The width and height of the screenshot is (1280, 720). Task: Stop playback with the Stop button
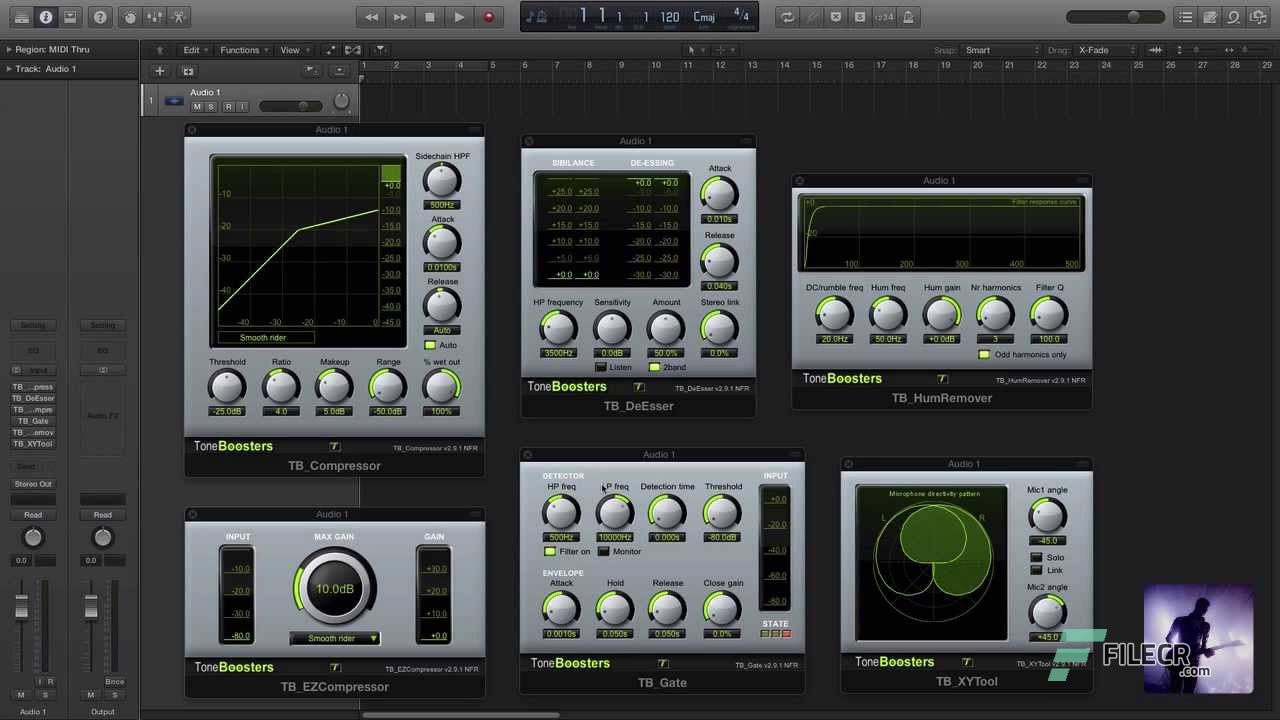click(x=430, y=17)
